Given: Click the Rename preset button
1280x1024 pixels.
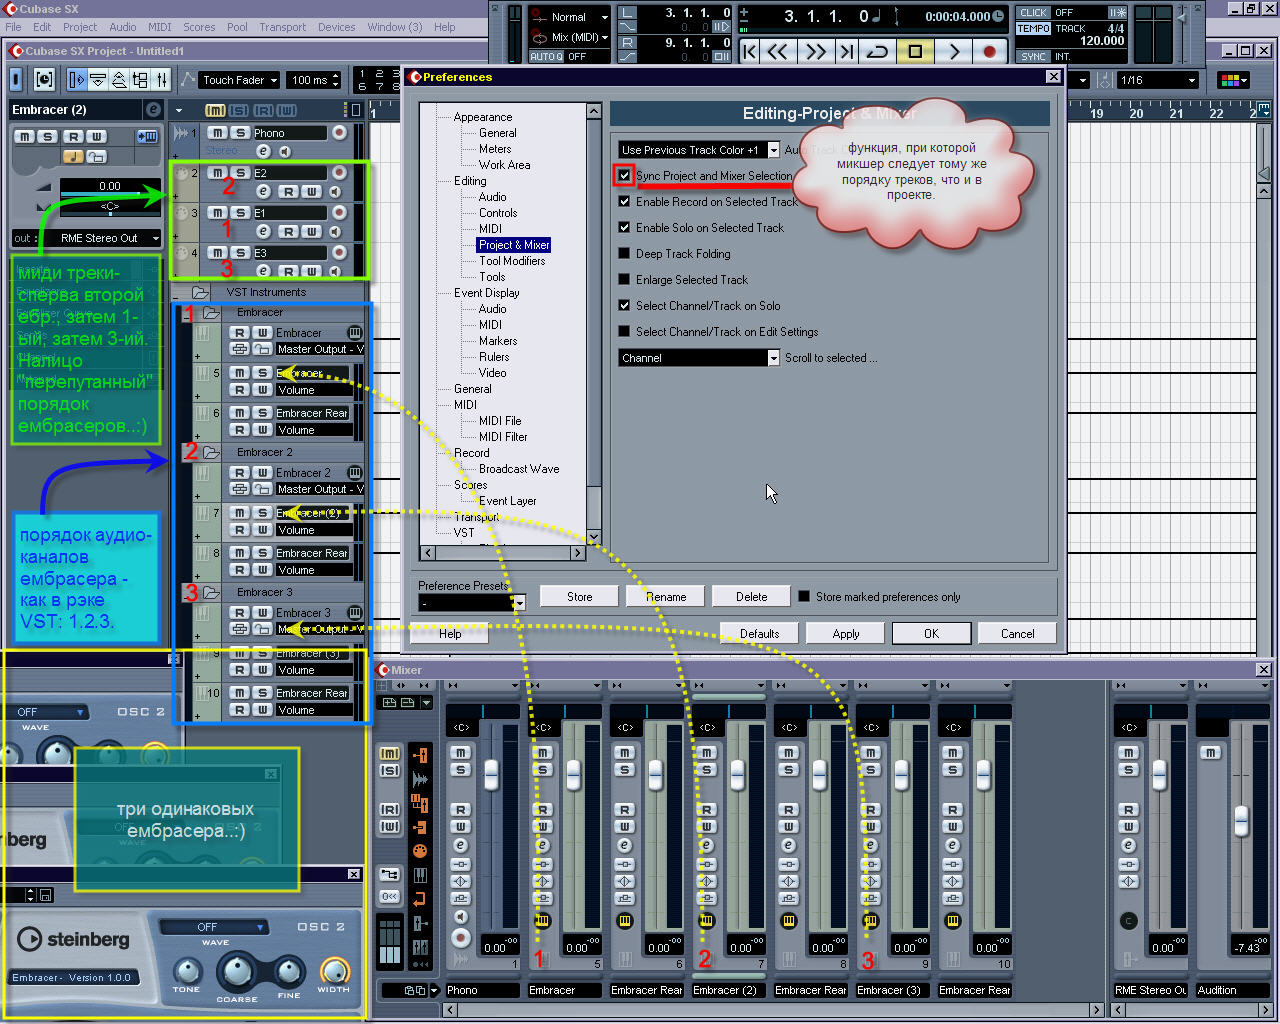Looking at the screenshot, I should point(666,597).
